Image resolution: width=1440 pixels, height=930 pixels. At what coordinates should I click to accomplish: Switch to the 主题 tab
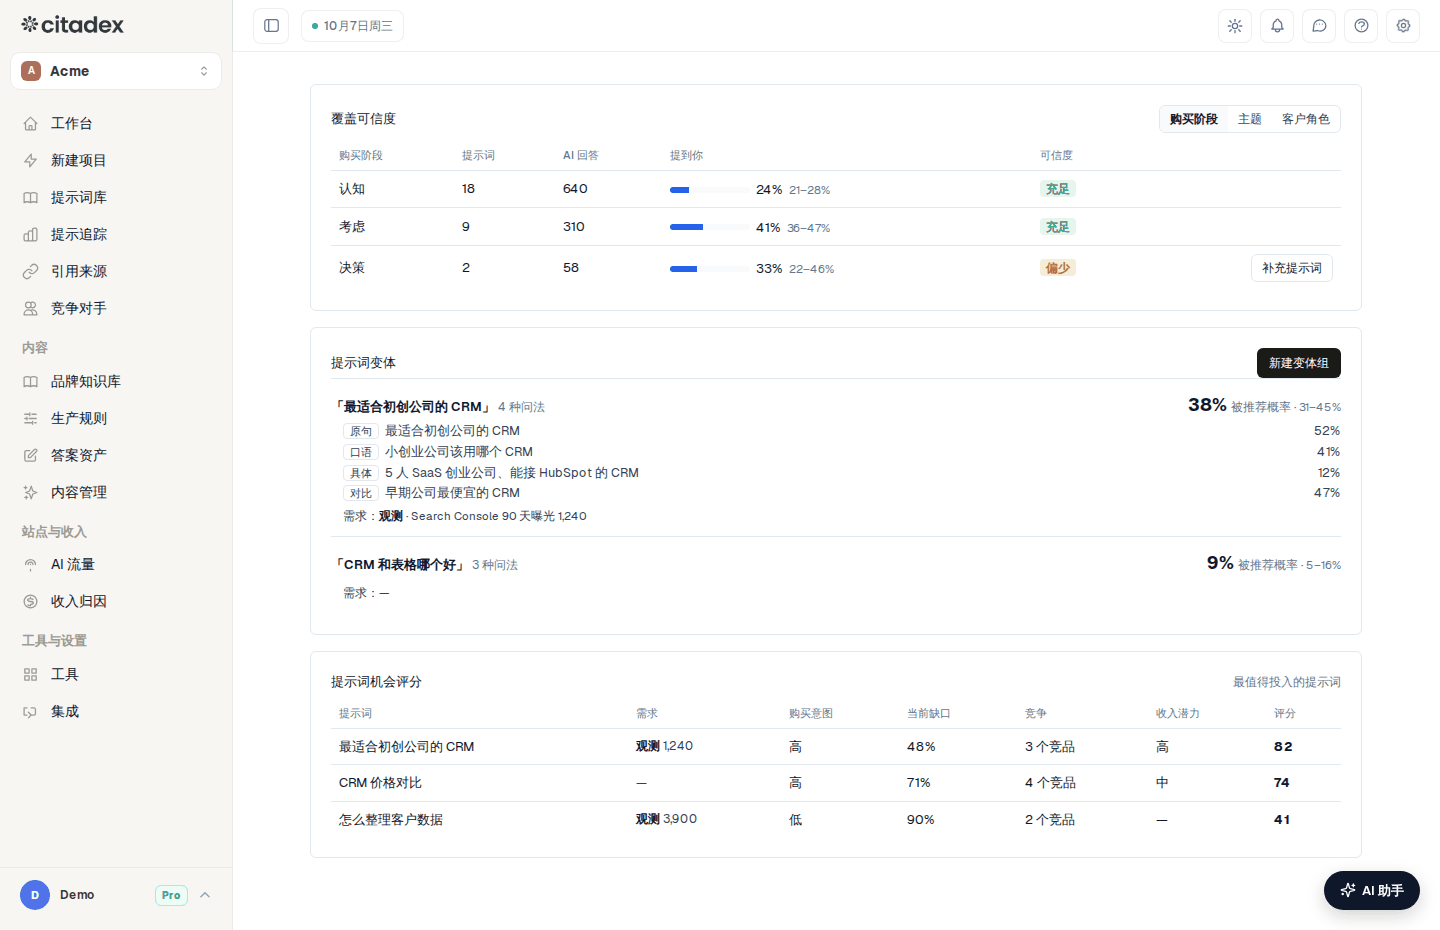tap(1250, 119)
